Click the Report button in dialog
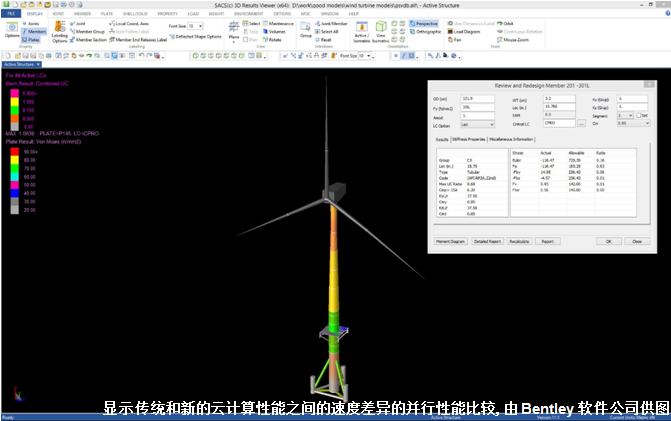The height and width of the screenshot is (421, 671). coord(548,242)
